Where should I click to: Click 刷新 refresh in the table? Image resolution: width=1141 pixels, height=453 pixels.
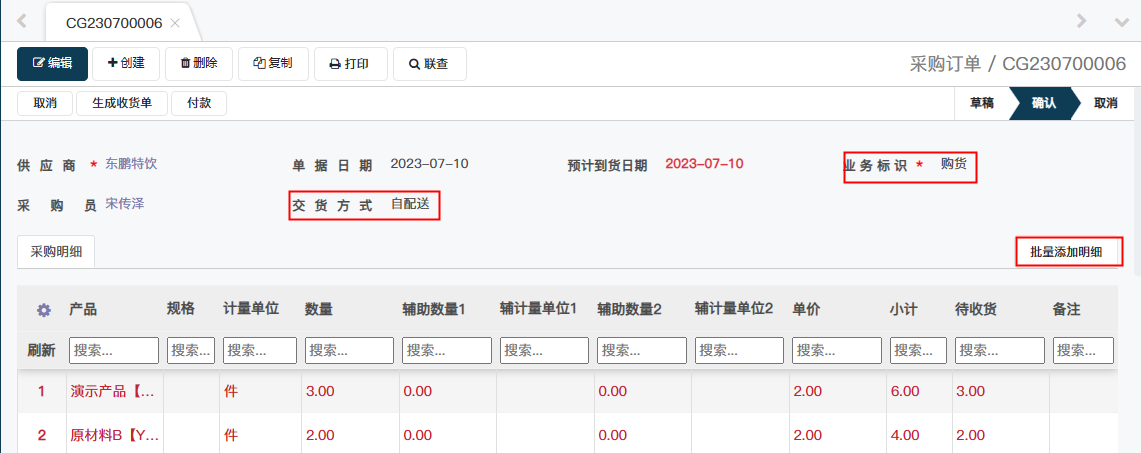pos(41,350)
